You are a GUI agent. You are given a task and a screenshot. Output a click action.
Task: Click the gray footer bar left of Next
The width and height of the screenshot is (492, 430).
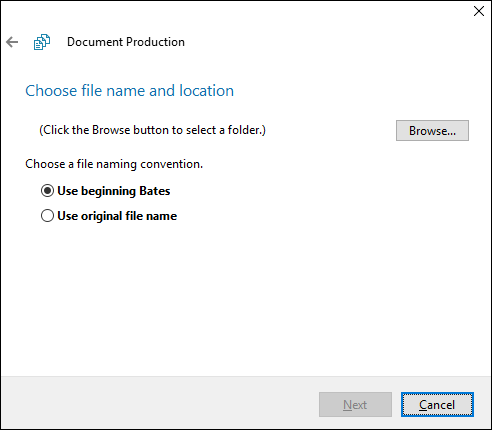click(x=160, y=402)
